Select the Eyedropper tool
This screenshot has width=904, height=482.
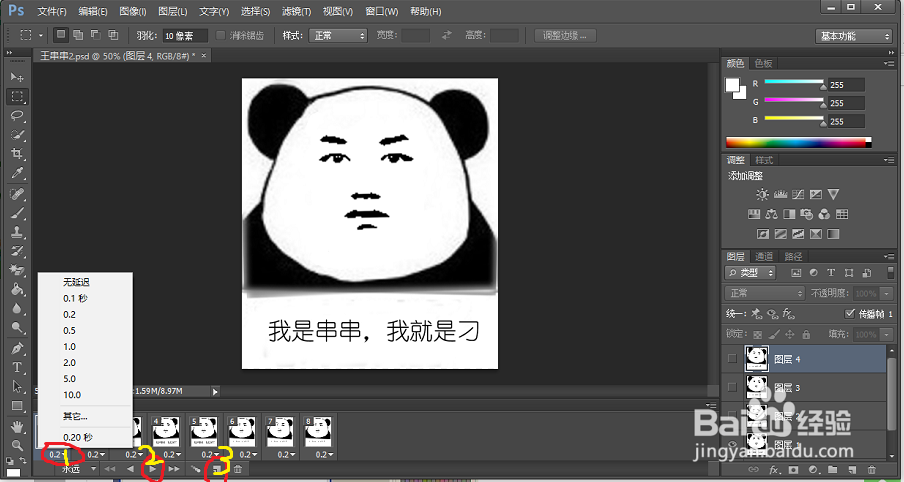click(x=17, y=173)
